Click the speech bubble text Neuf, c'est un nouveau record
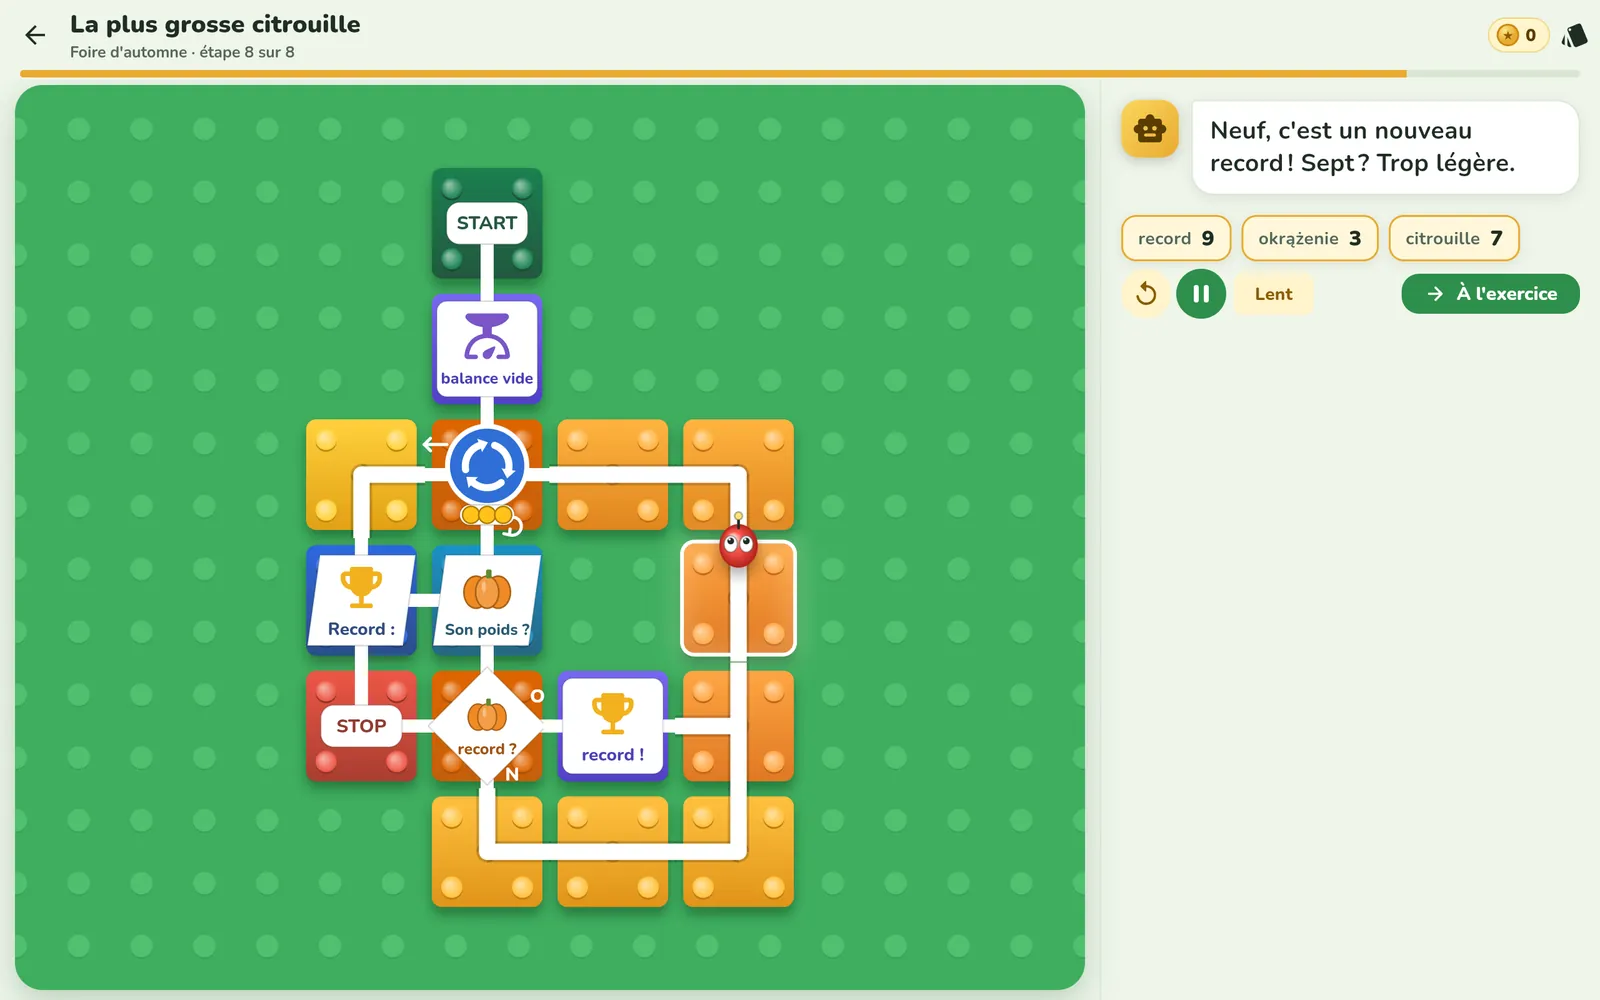 [x=1362, y=147]
